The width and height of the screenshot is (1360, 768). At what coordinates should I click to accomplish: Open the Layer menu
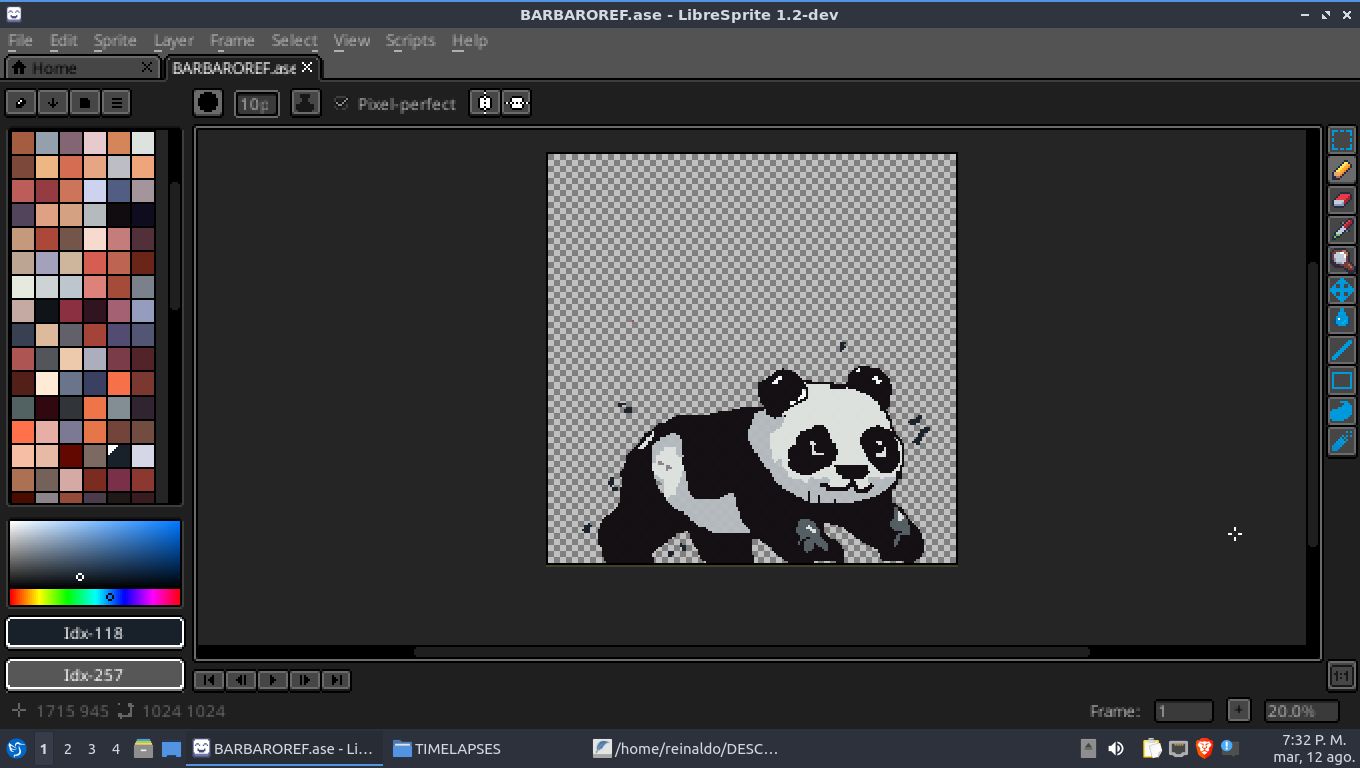click(x=173, y=40)
